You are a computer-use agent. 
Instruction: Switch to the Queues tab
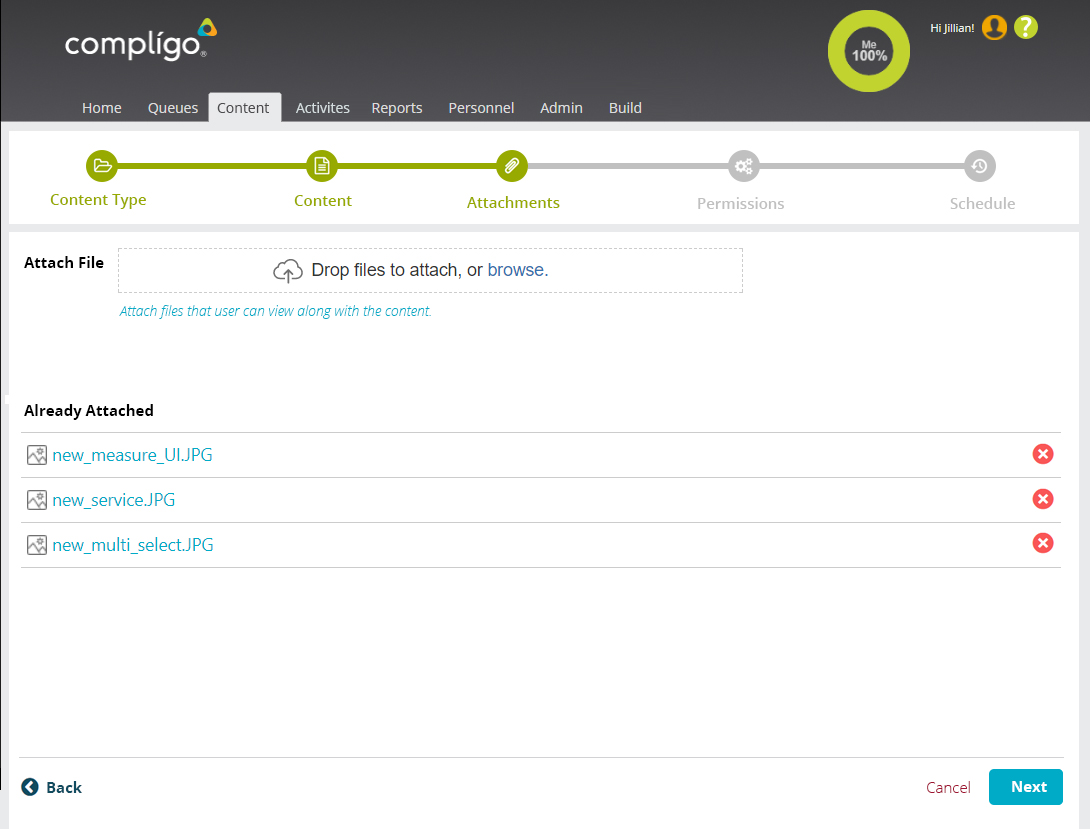[173, 108]
